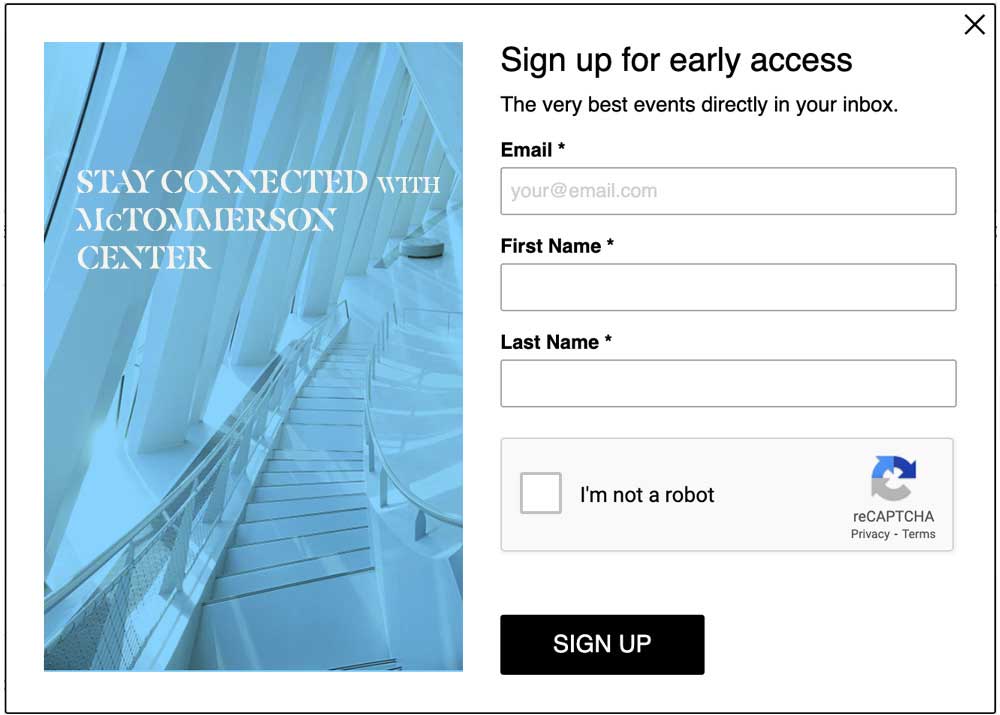This screenshot has width=1000, height=715.
Task: Select the Last Name text box
Action: (728, 383)
